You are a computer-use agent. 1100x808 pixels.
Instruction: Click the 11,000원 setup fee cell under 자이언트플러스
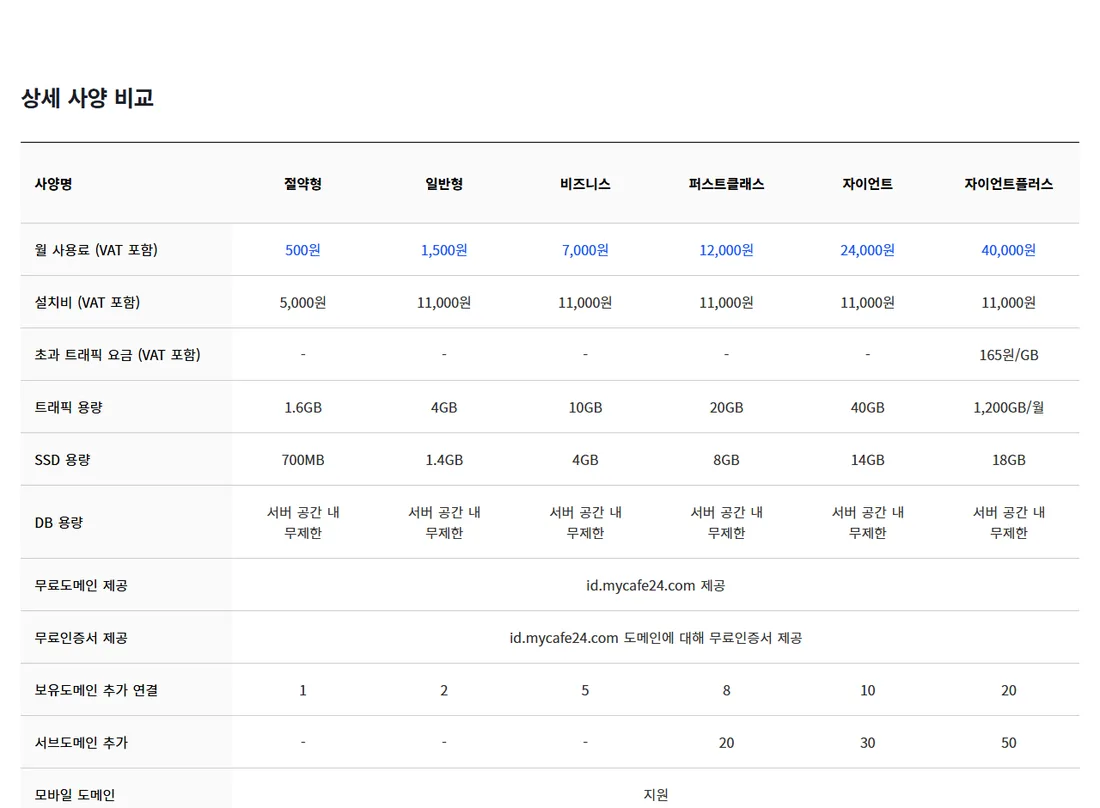(x=1008, y=302)
